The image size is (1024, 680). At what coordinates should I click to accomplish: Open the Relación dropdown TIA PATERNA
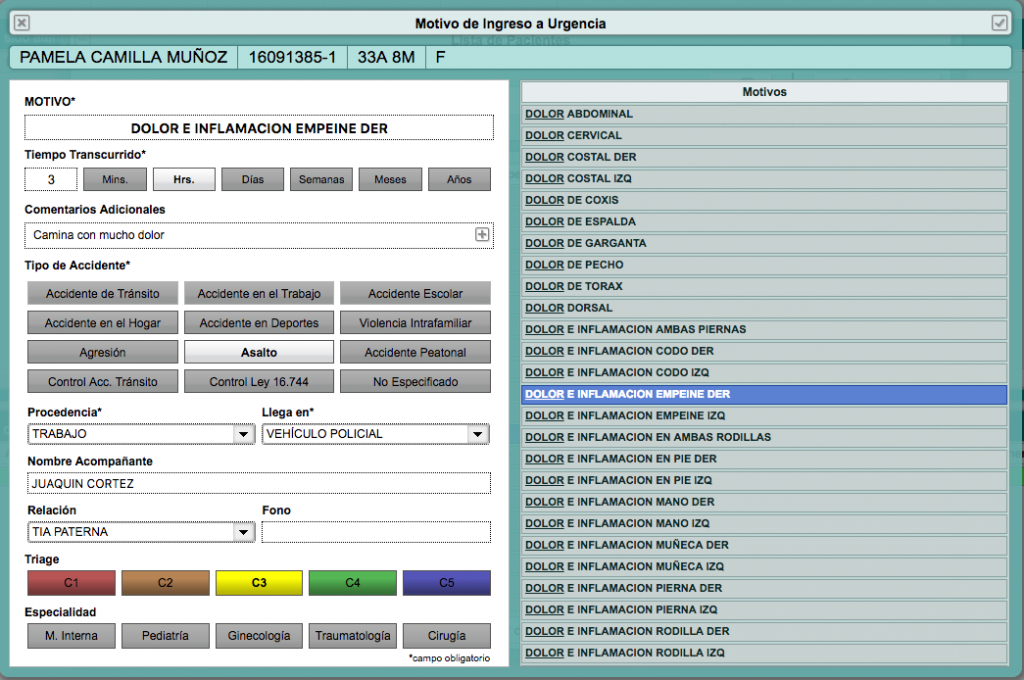pos(141,532)
